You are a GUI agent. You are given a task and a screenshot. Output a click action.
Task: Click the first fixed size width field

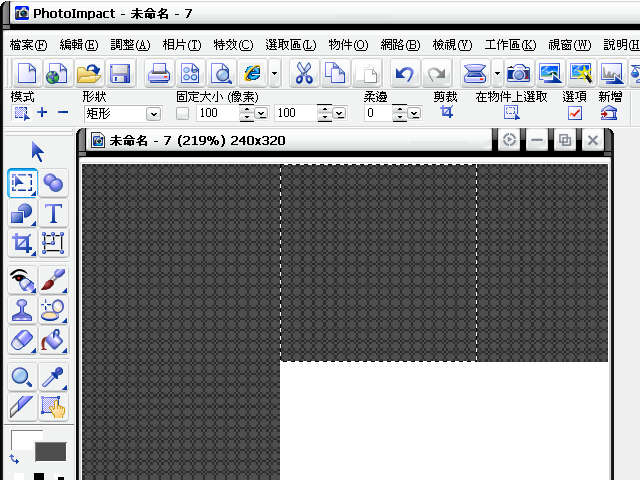[218, 113]
